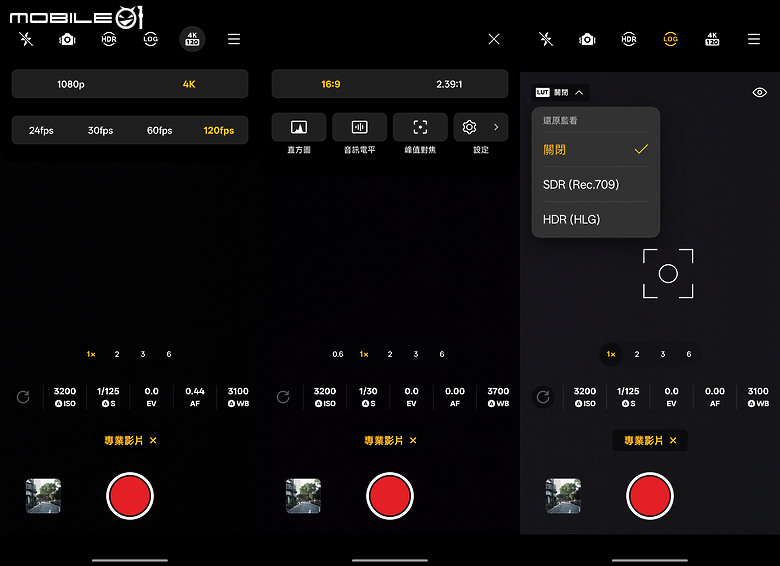This screenshot has height=566, width=780.
Task: Open hamburger menu in right screen
Action: click(x=754, y=39)
